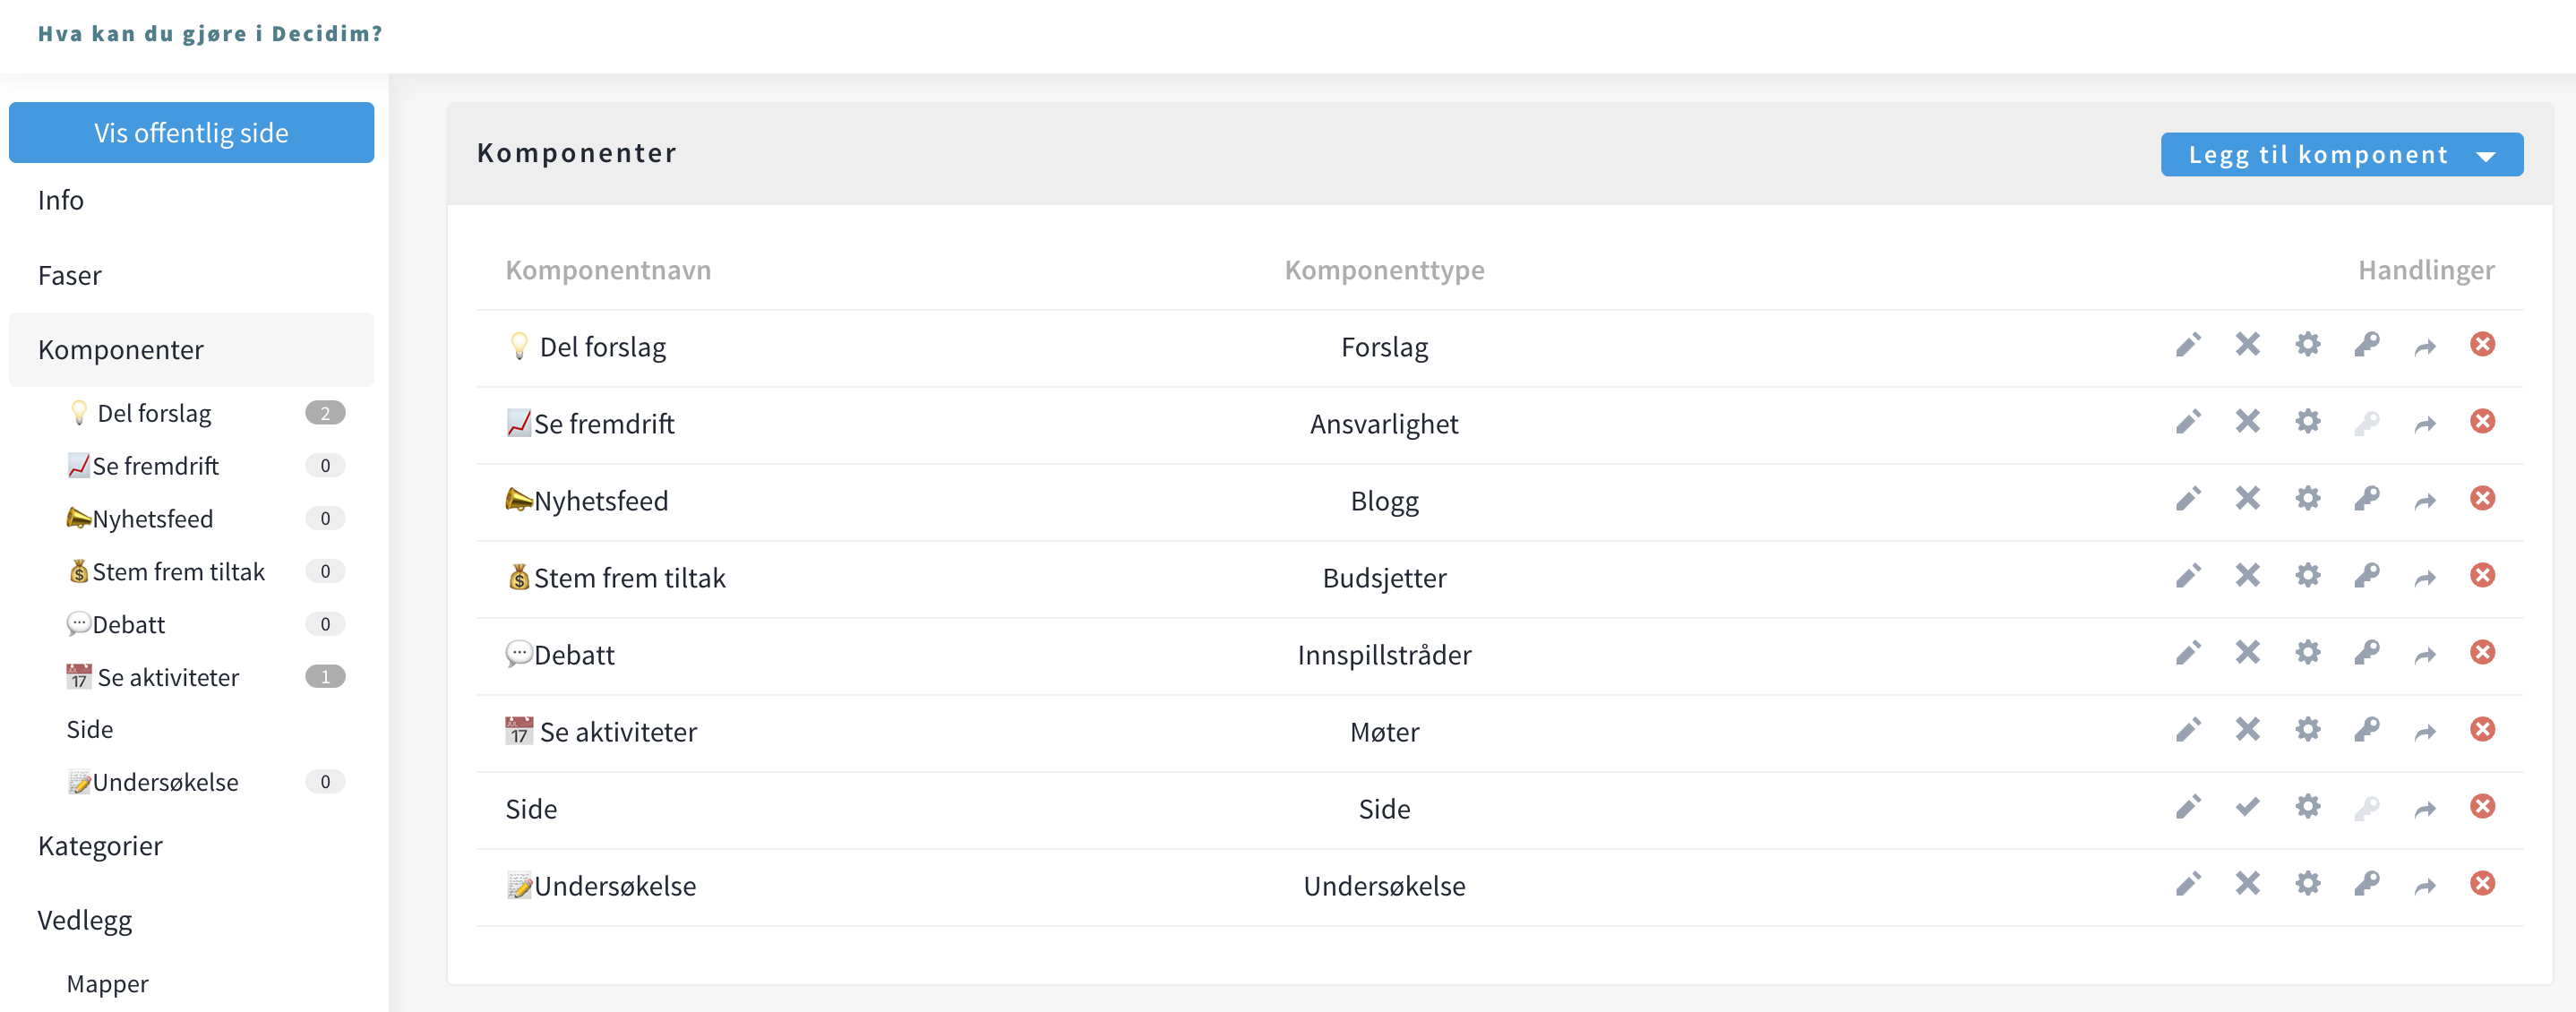Share the Stem frem tiltak component

coord(2425,577)
